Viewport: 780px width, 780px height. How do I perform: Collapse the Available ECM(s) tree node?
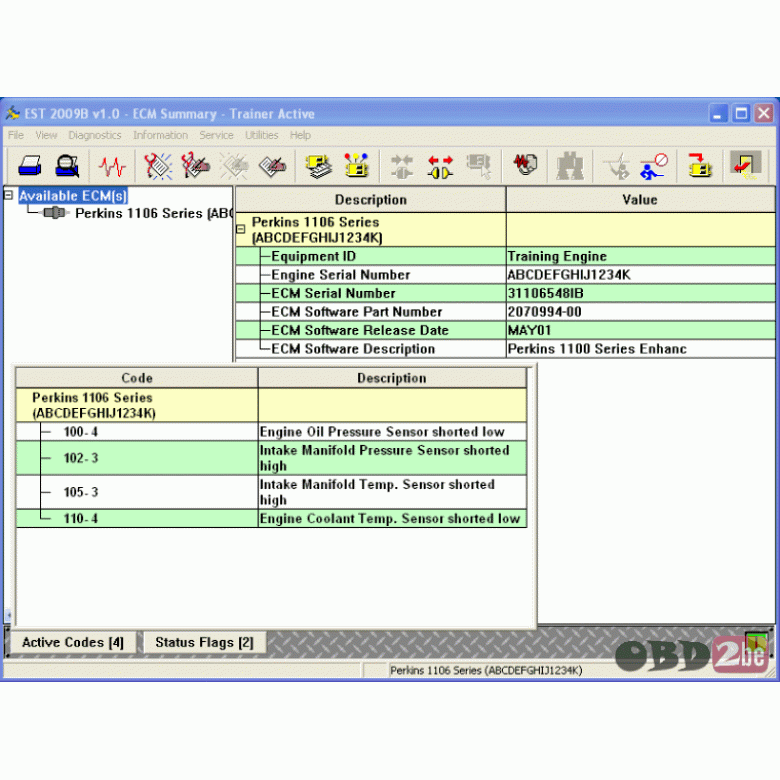[8, 195]
